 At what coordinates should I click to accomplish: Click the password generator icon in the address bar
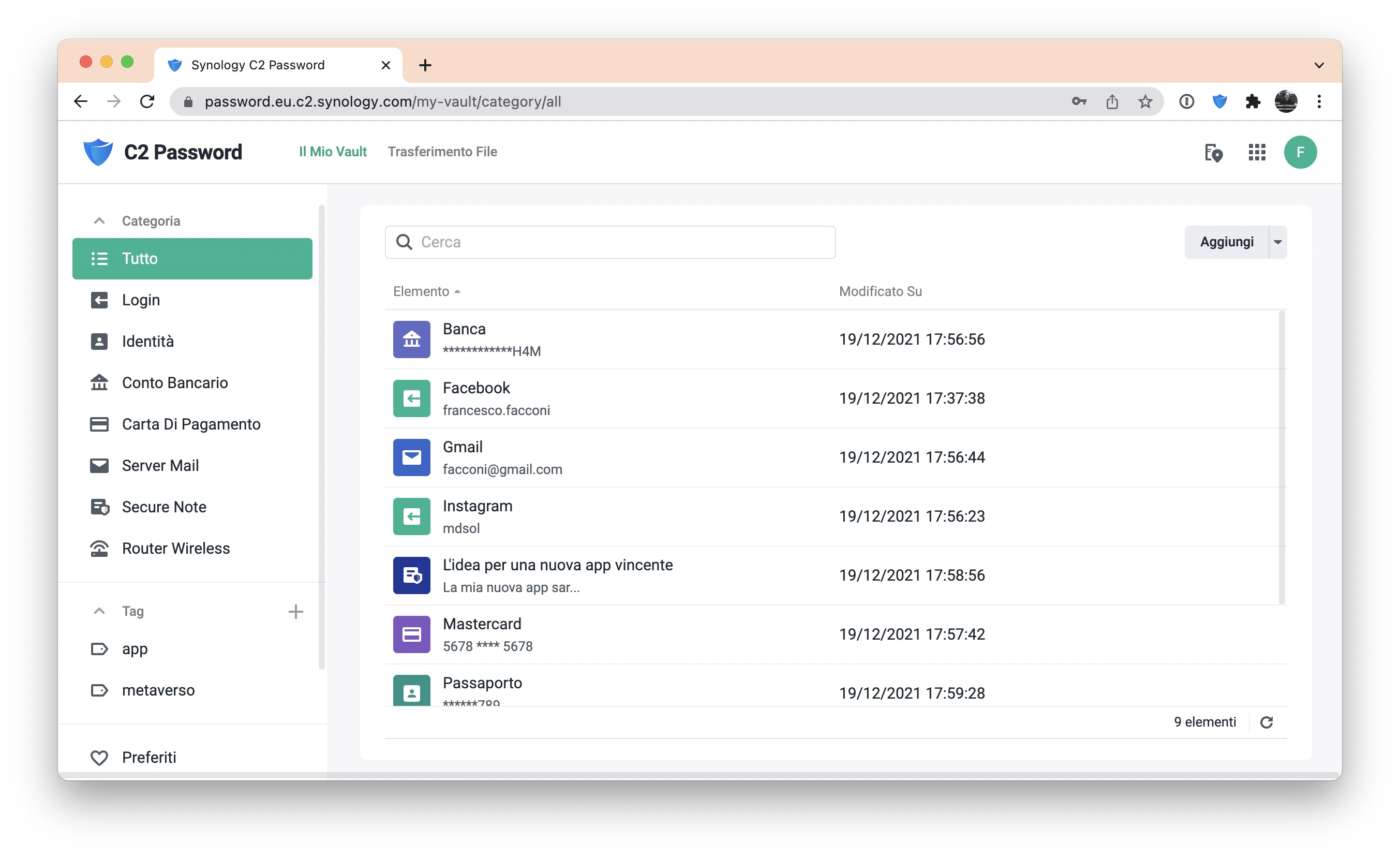click(1079, 101)
